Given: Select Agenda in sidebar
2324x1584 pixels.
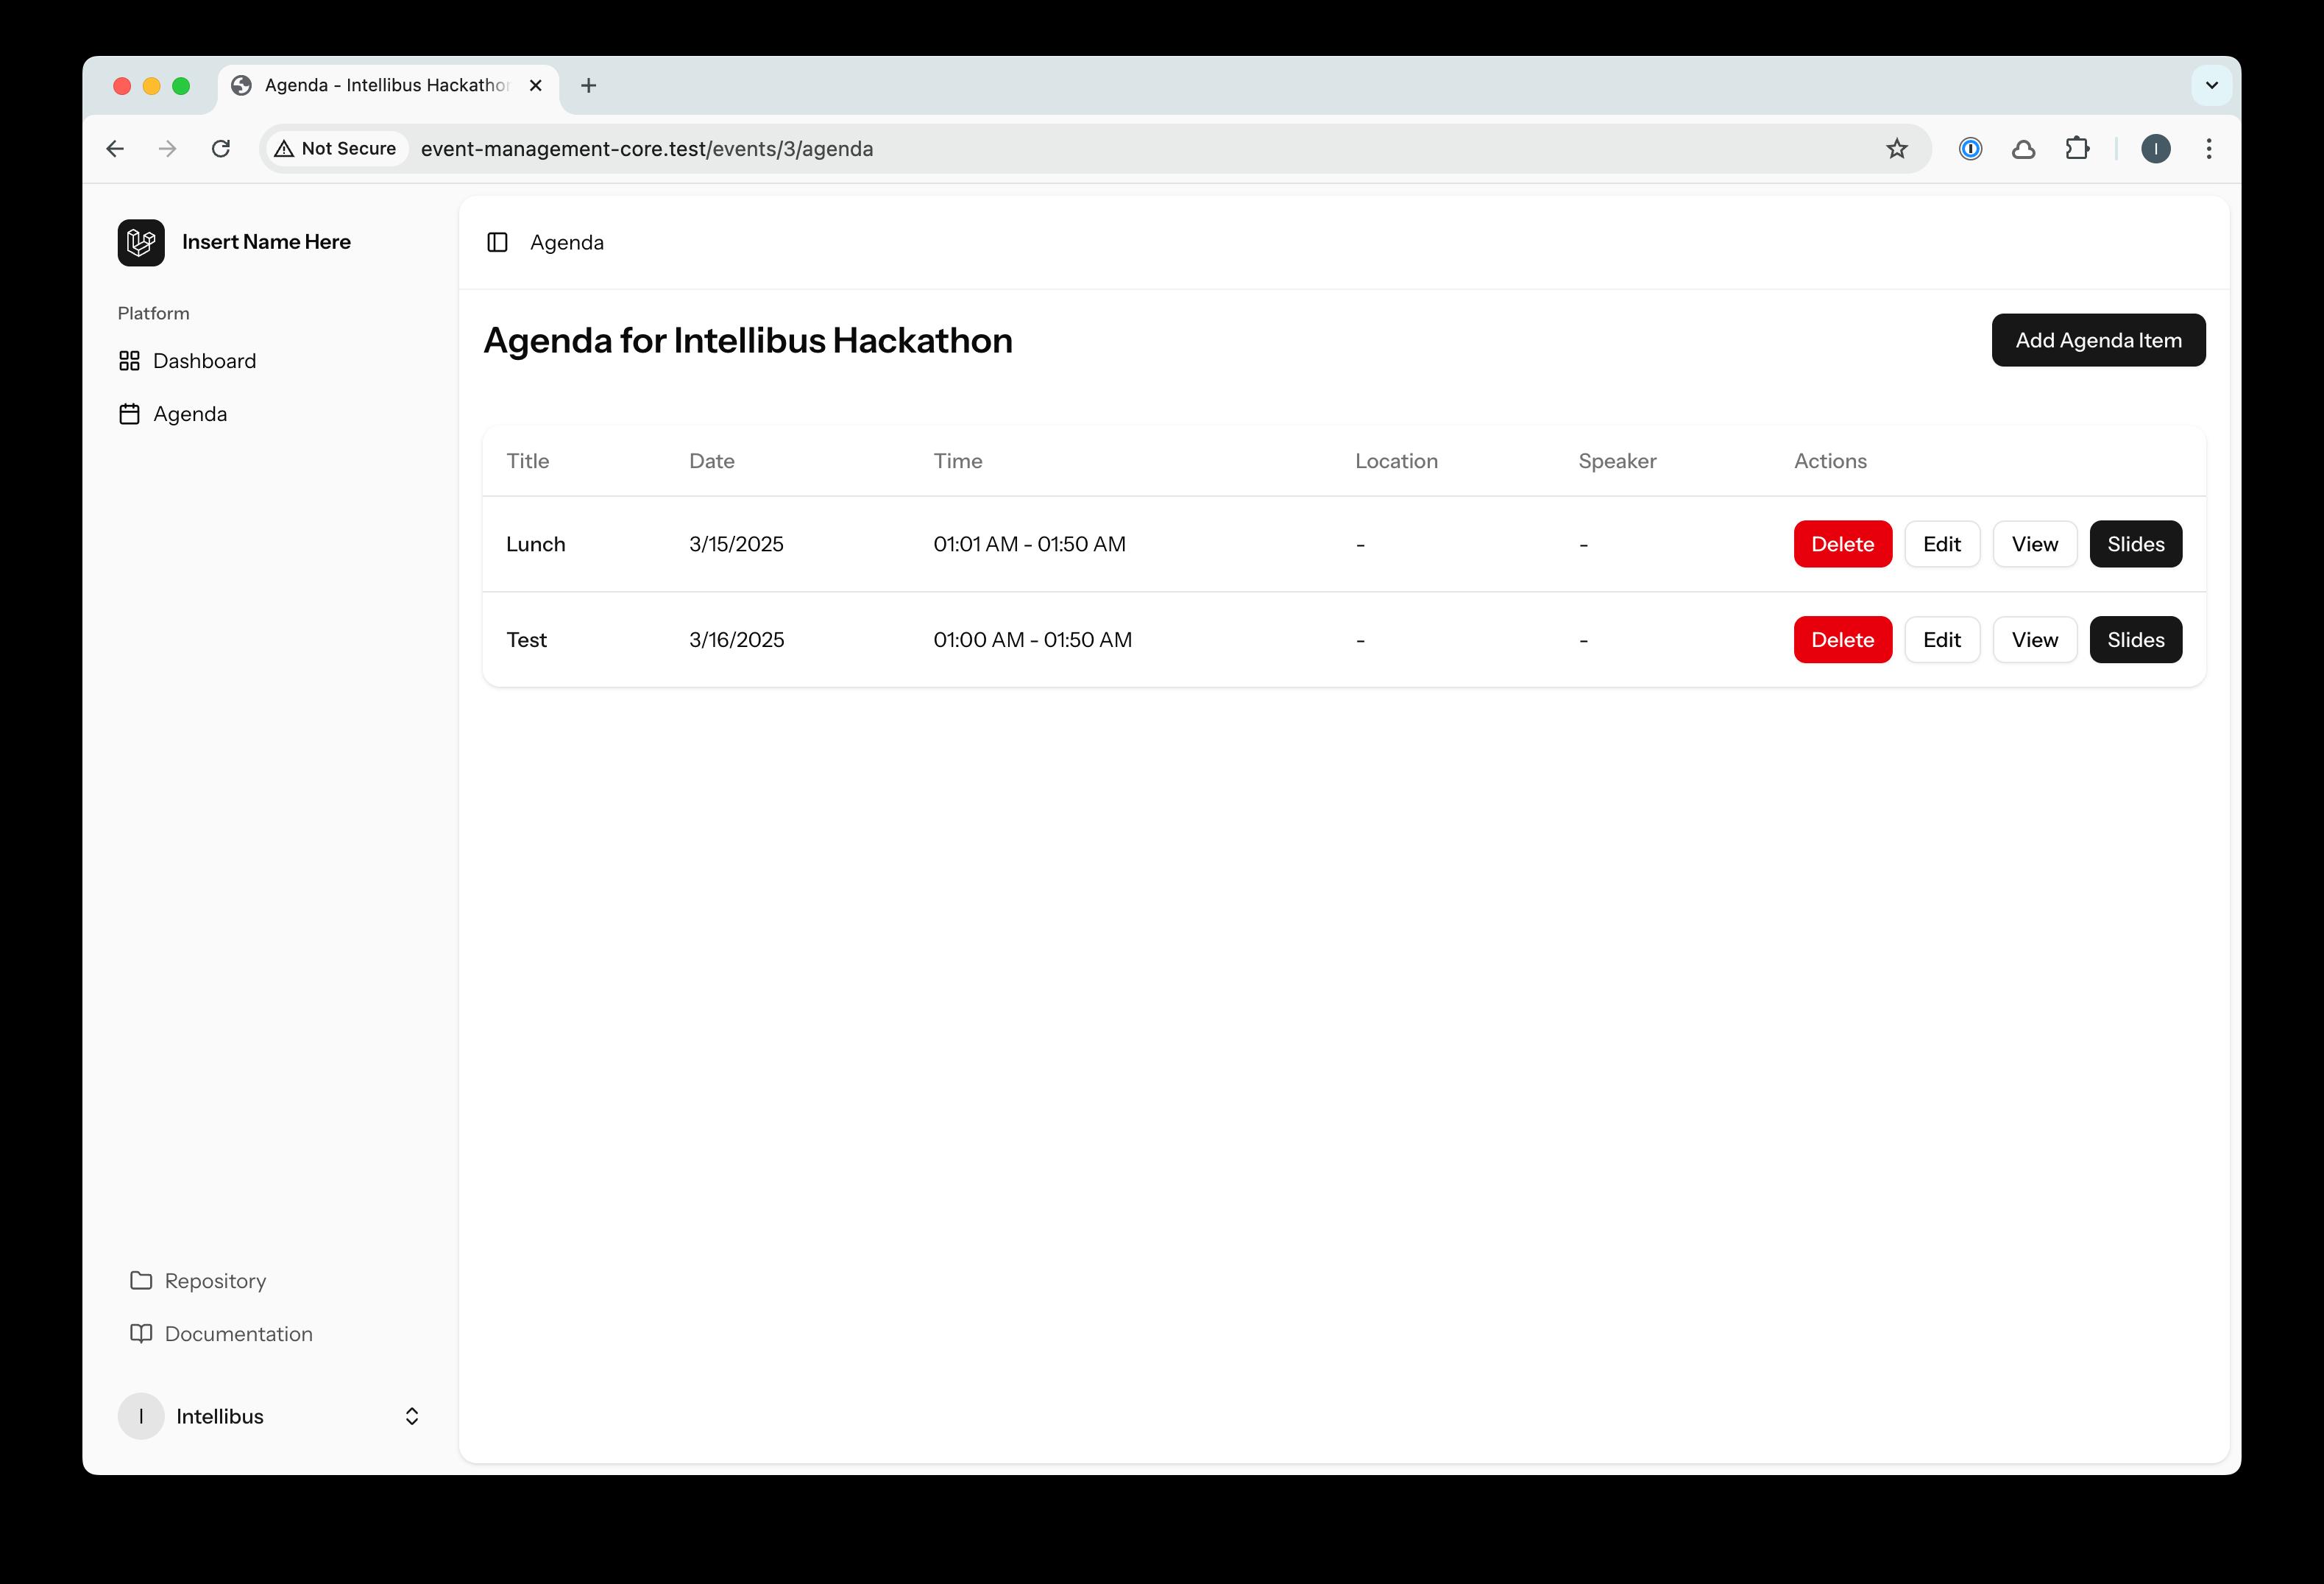Looking at the screenshot, I should point(189,414).
